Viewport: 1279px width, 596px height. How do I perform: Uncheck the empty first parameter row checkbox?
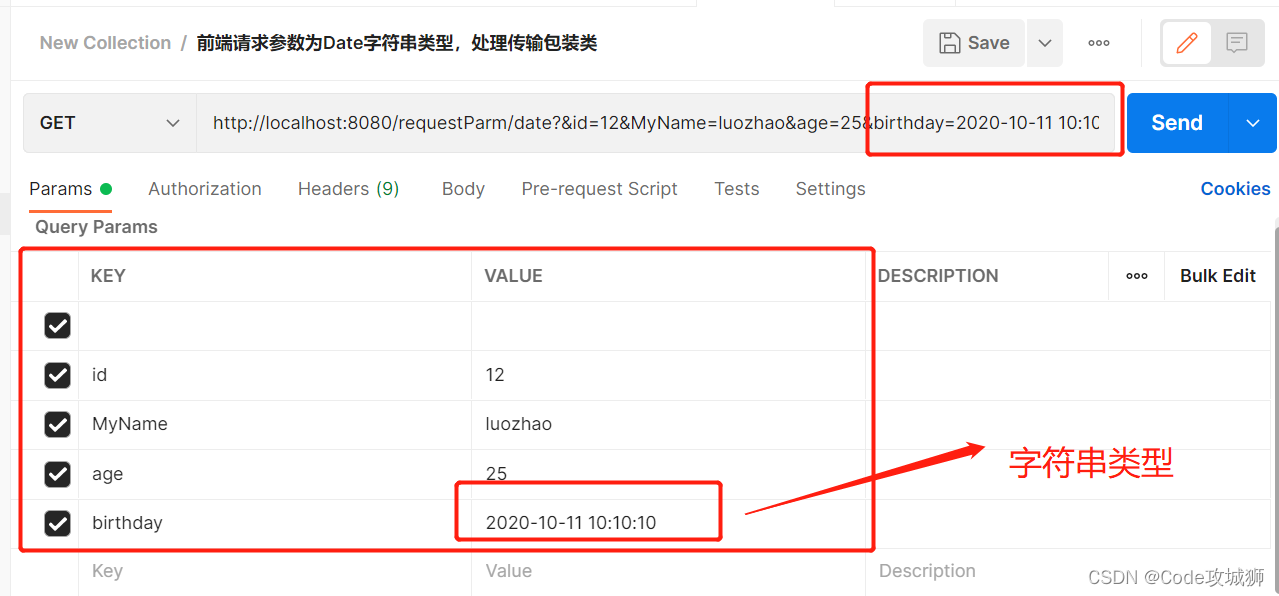pos(58,325)
